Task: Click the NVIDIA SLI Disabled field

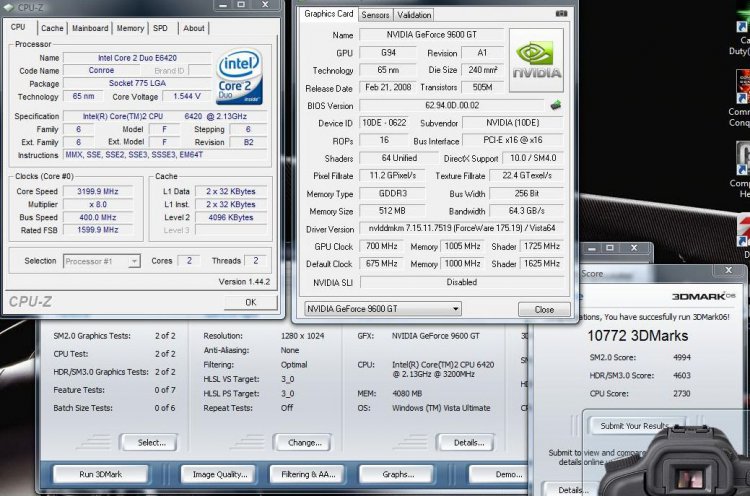Action: (x=462, y=282)
